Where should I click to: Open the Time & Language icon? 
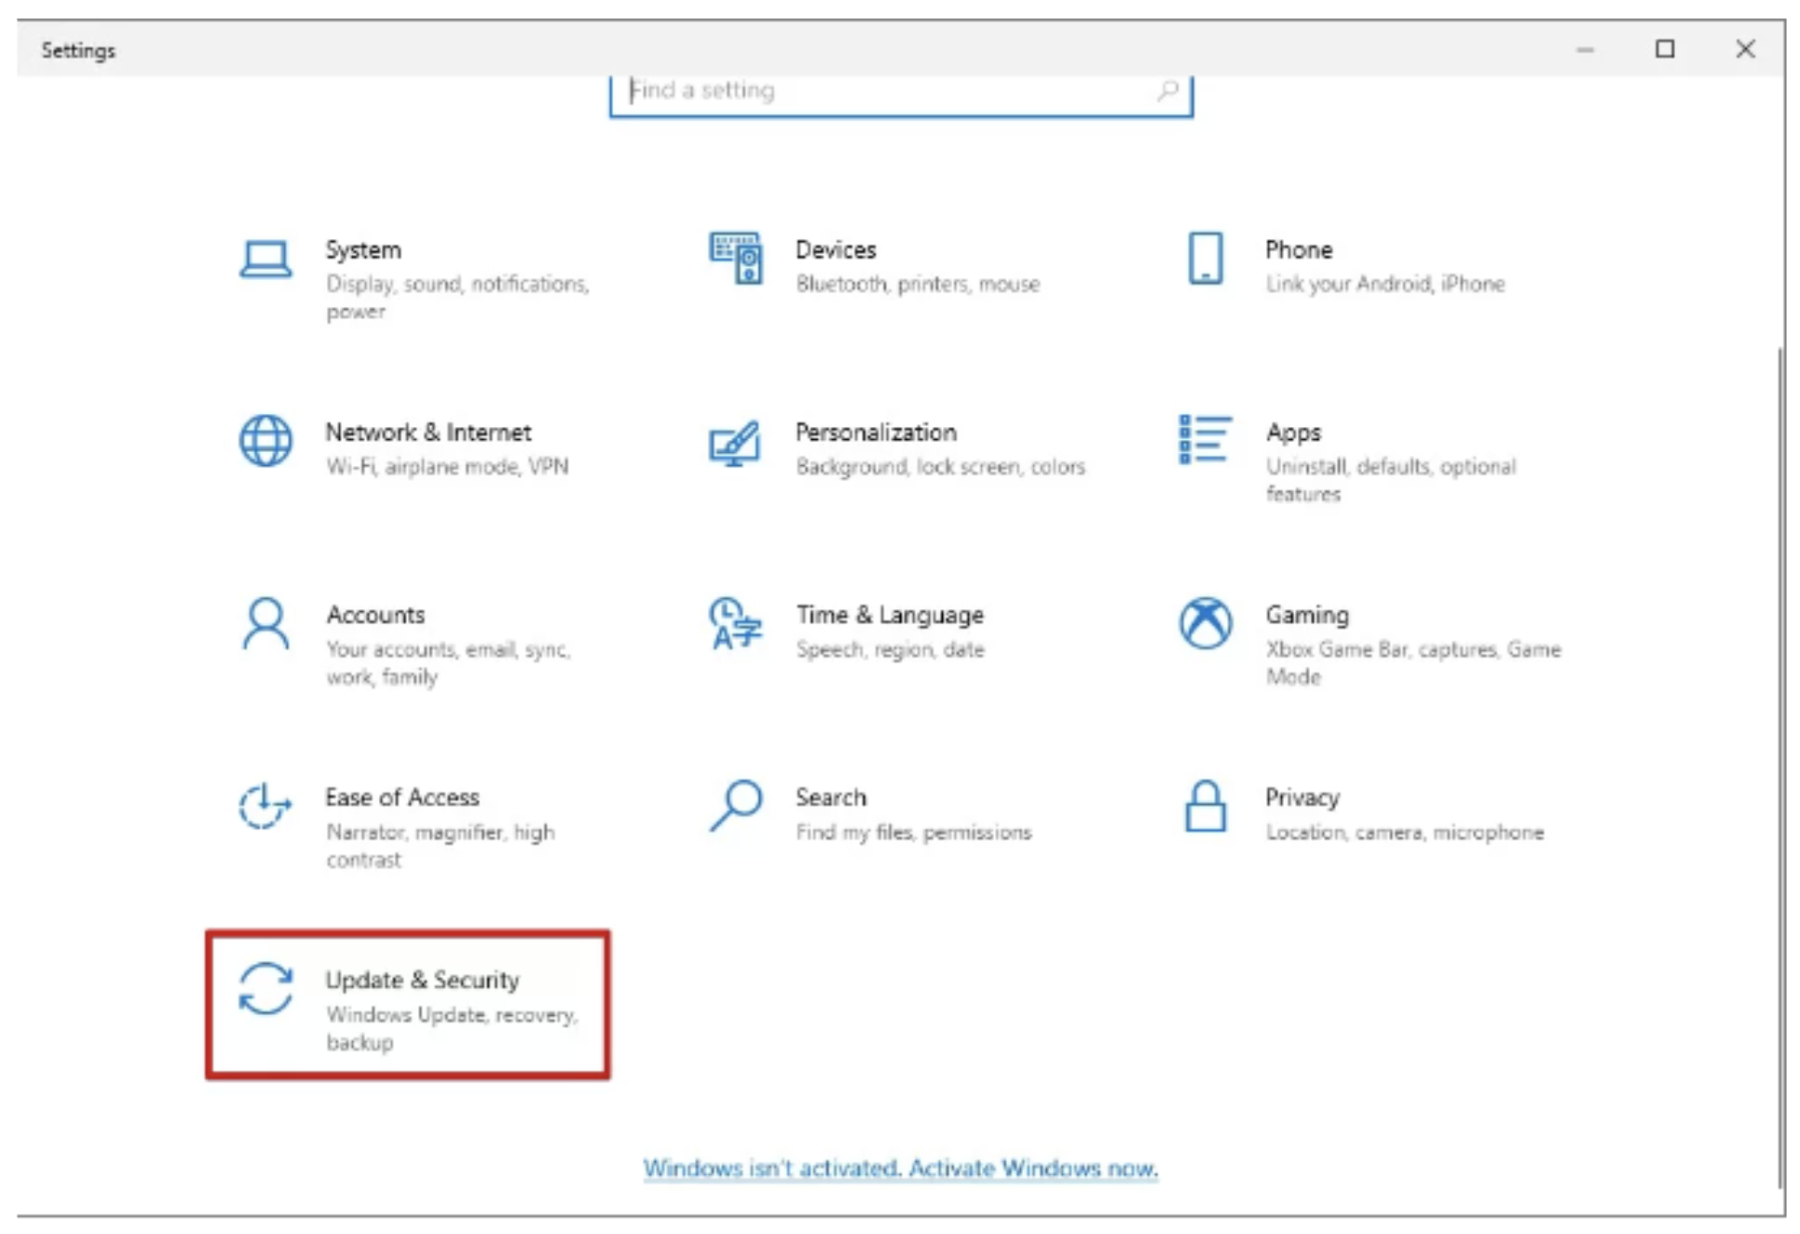pos(735,623)
